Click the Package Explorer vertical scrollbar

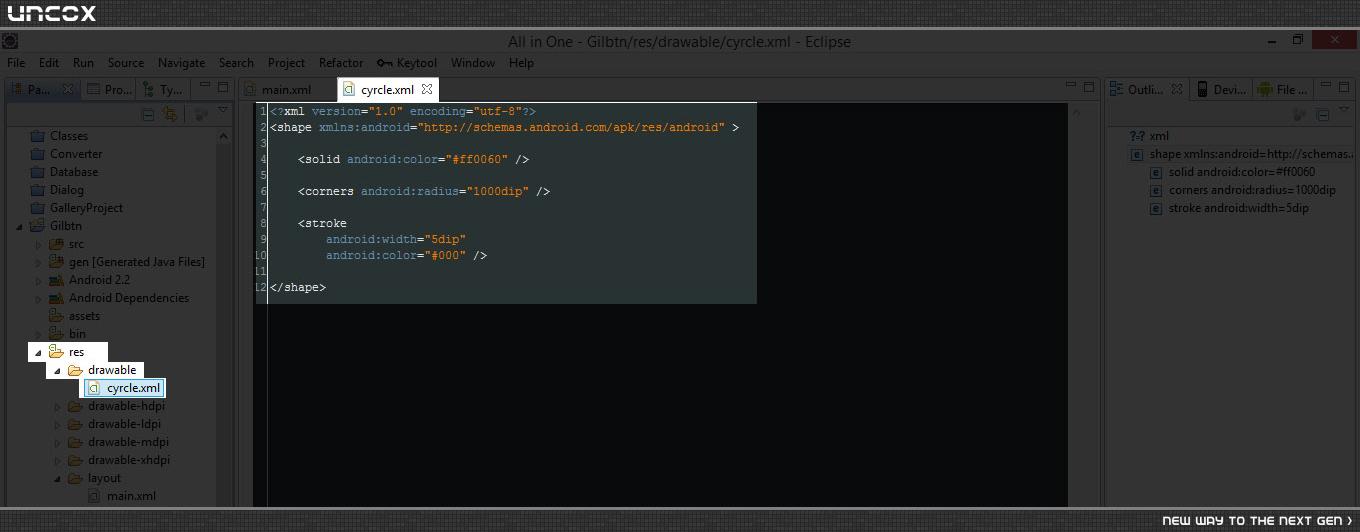tap(225, 316)
